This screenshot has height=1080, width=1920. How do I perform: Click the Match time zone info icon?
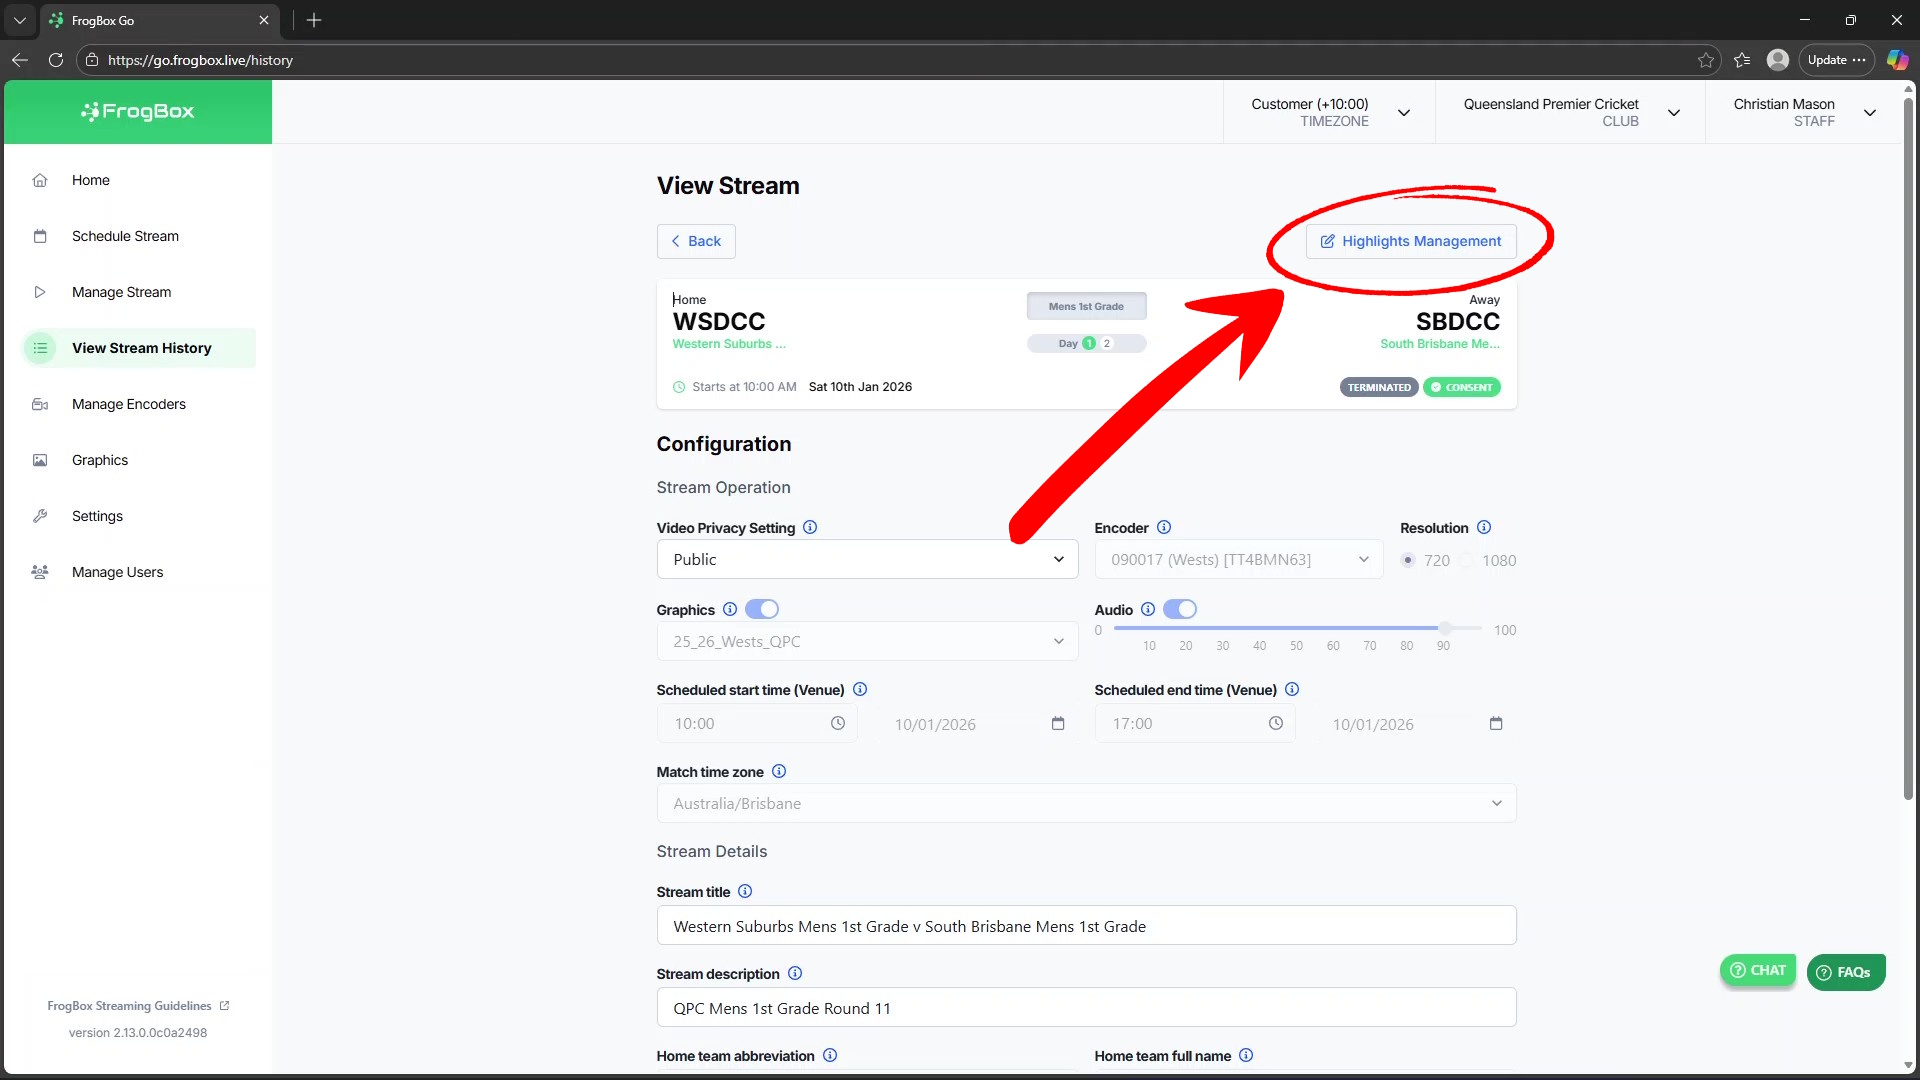[779, 771]
